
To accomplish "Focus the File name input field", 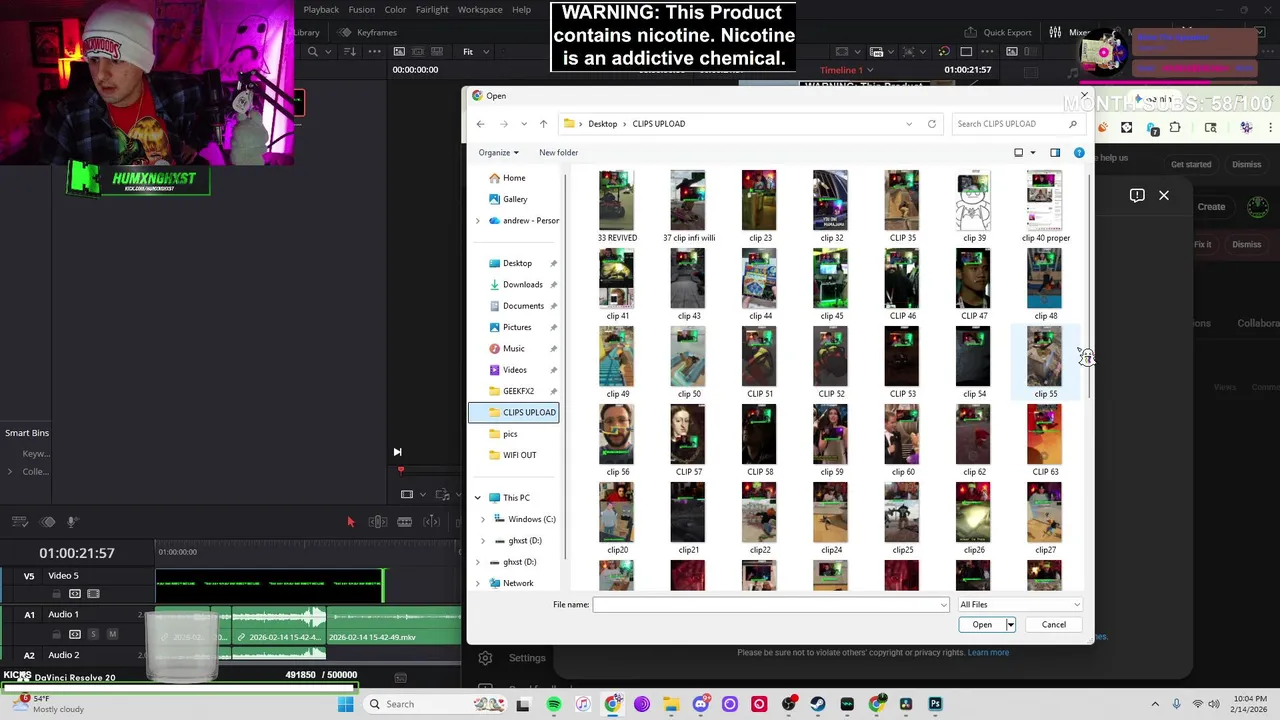I will (765, 604).
